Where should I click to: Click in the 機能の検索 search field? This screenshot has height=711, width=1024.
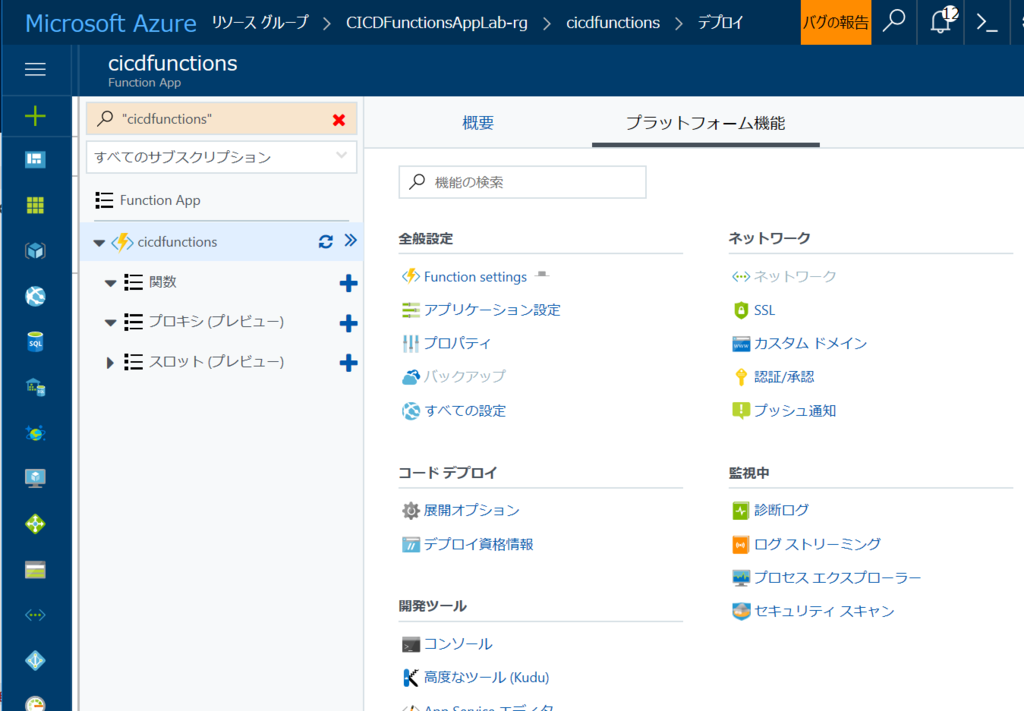point(522,182)
